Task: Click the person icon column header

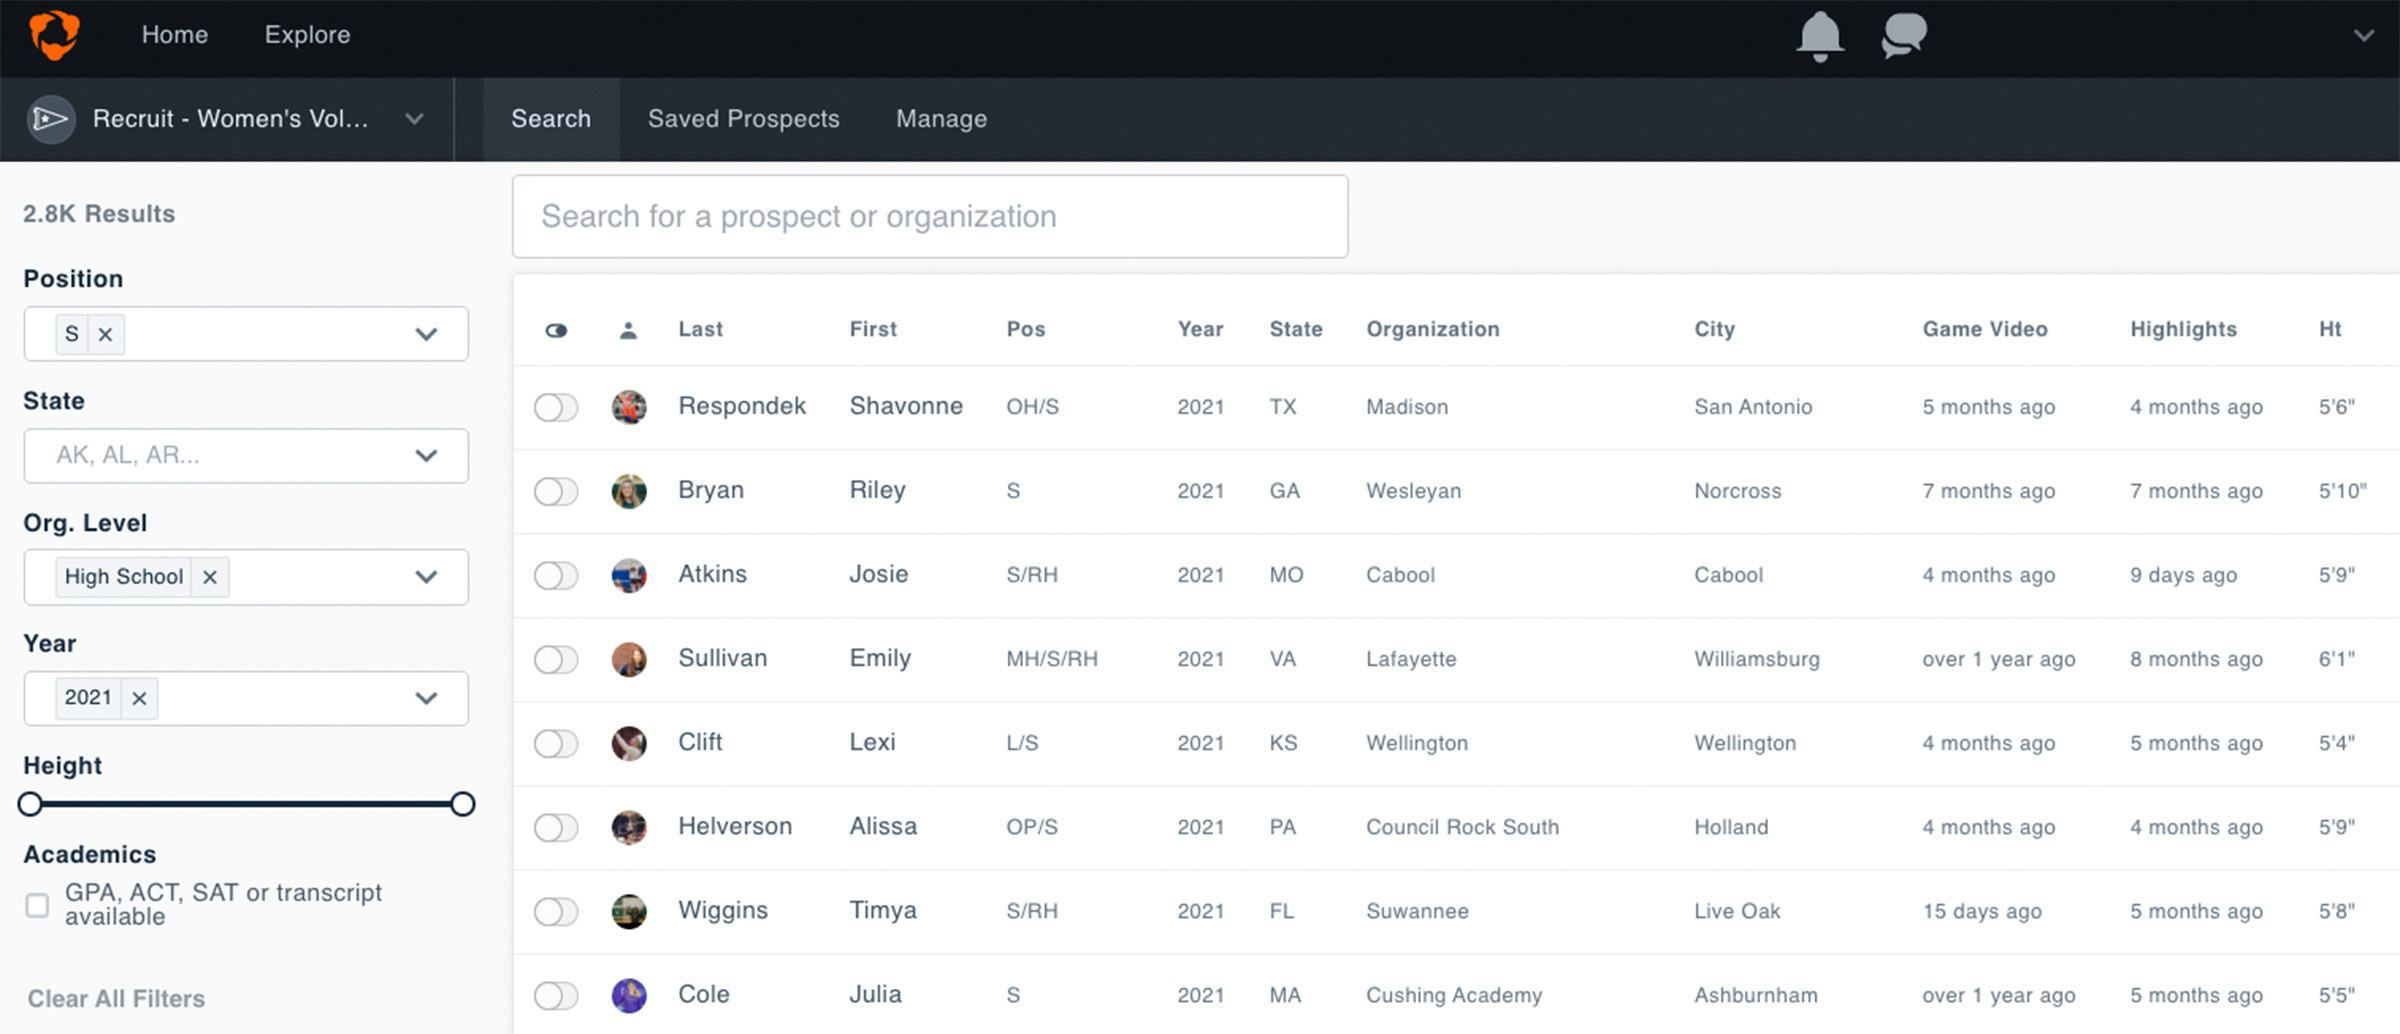Action: point(628,330)
